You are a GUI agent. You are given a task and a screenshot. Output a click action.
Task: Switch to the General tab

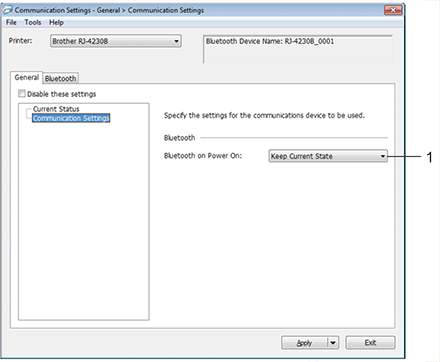coord(27,77)
